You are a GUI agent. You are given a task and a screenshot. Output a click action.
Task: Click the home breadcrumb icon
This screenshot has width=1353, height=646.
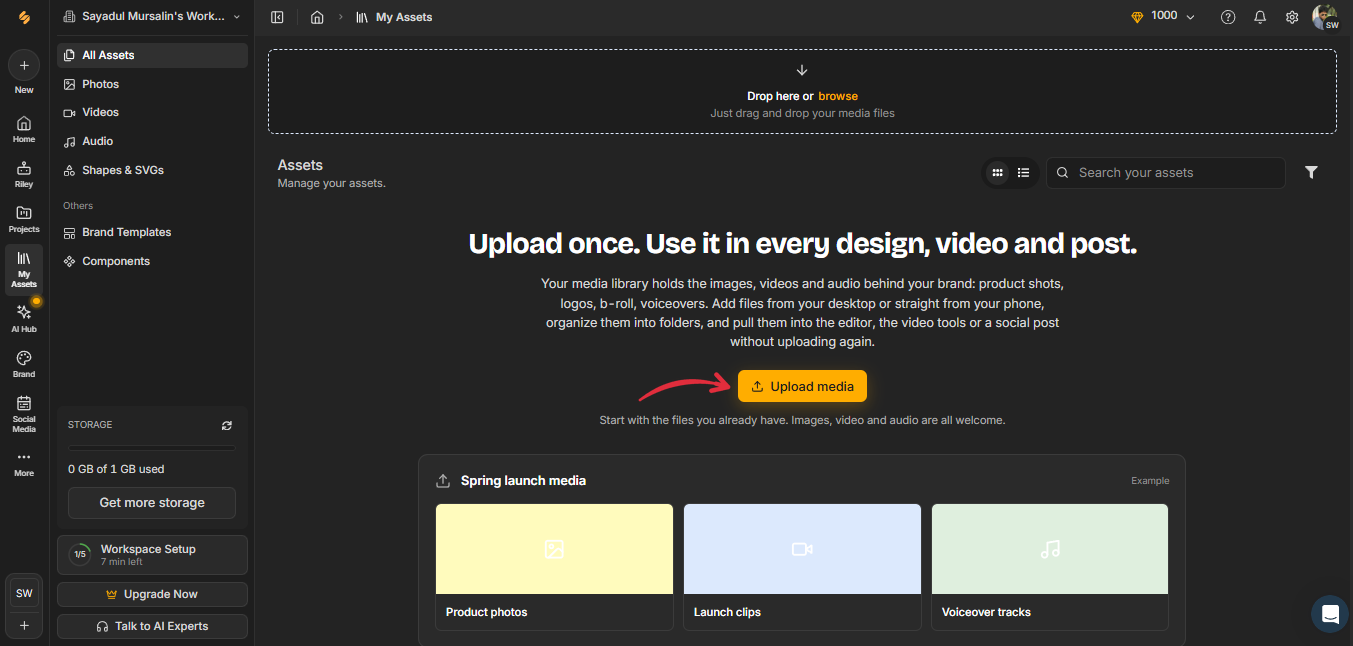tap(317, 17)
